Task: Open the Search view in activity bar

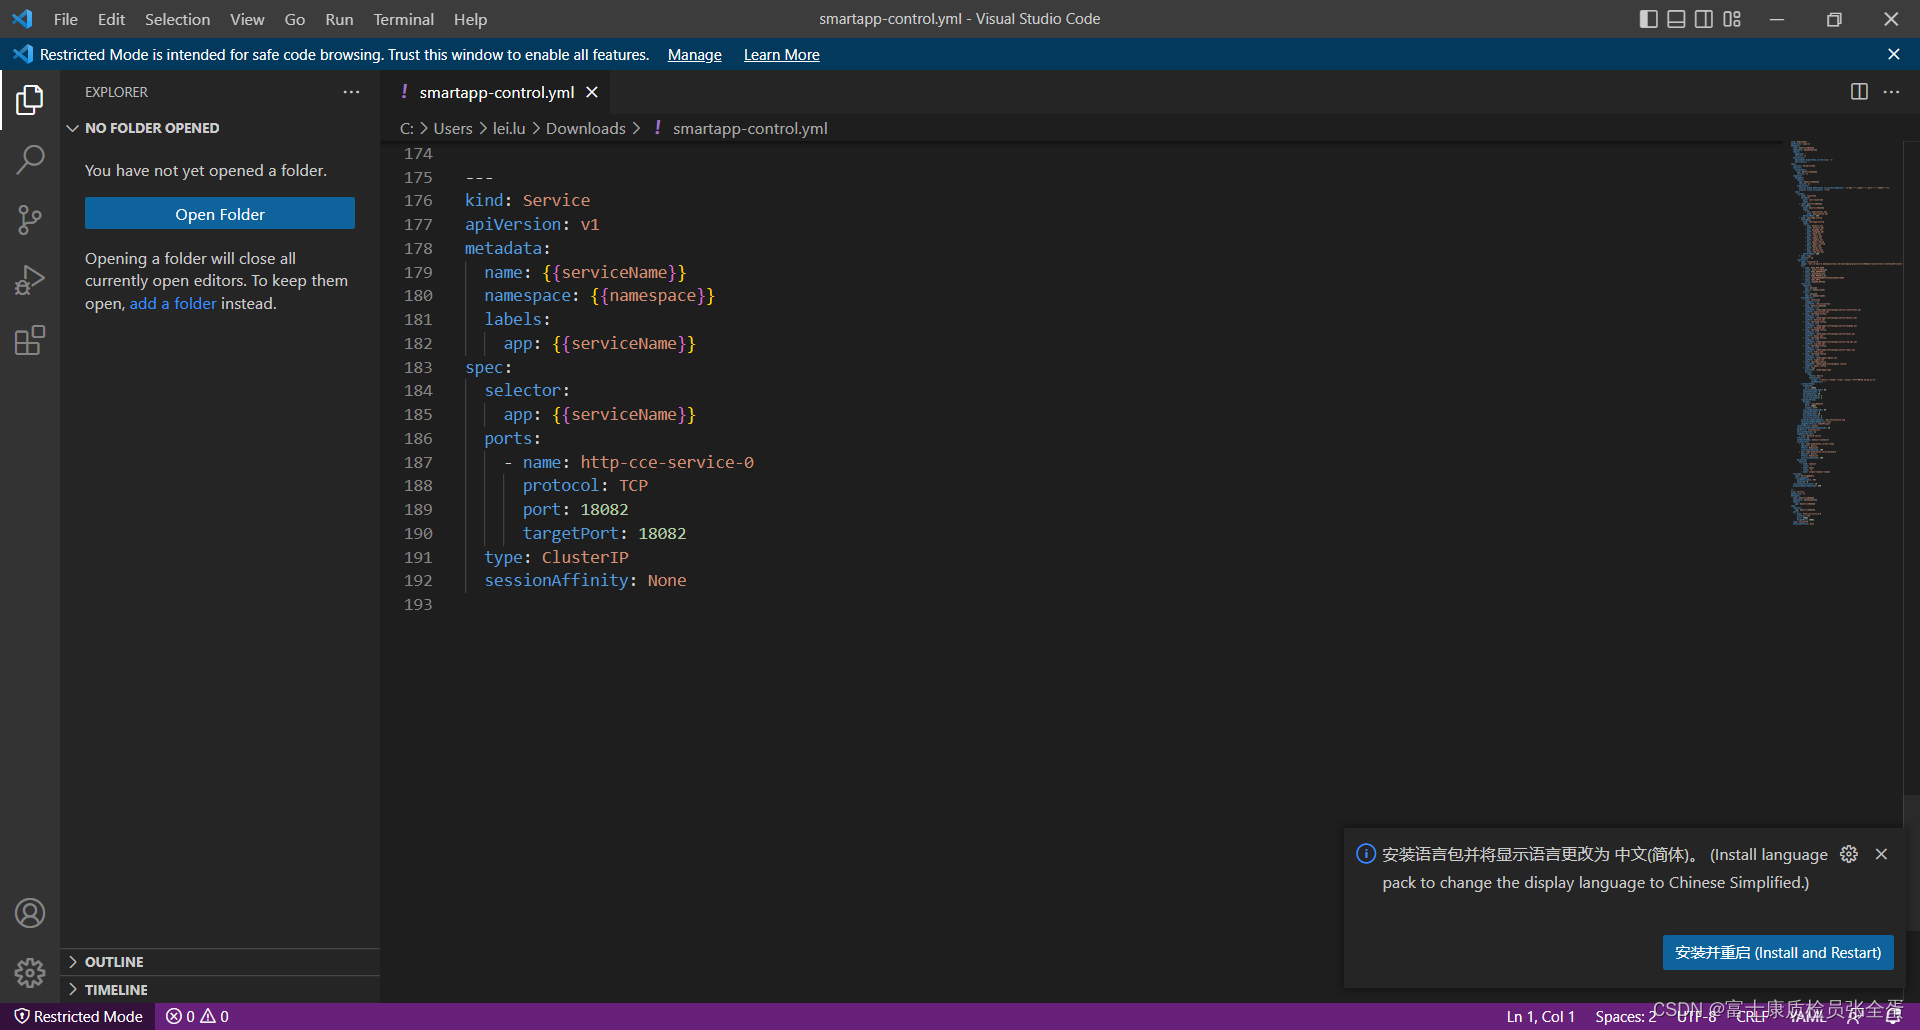Action: [x=30, y=160]
